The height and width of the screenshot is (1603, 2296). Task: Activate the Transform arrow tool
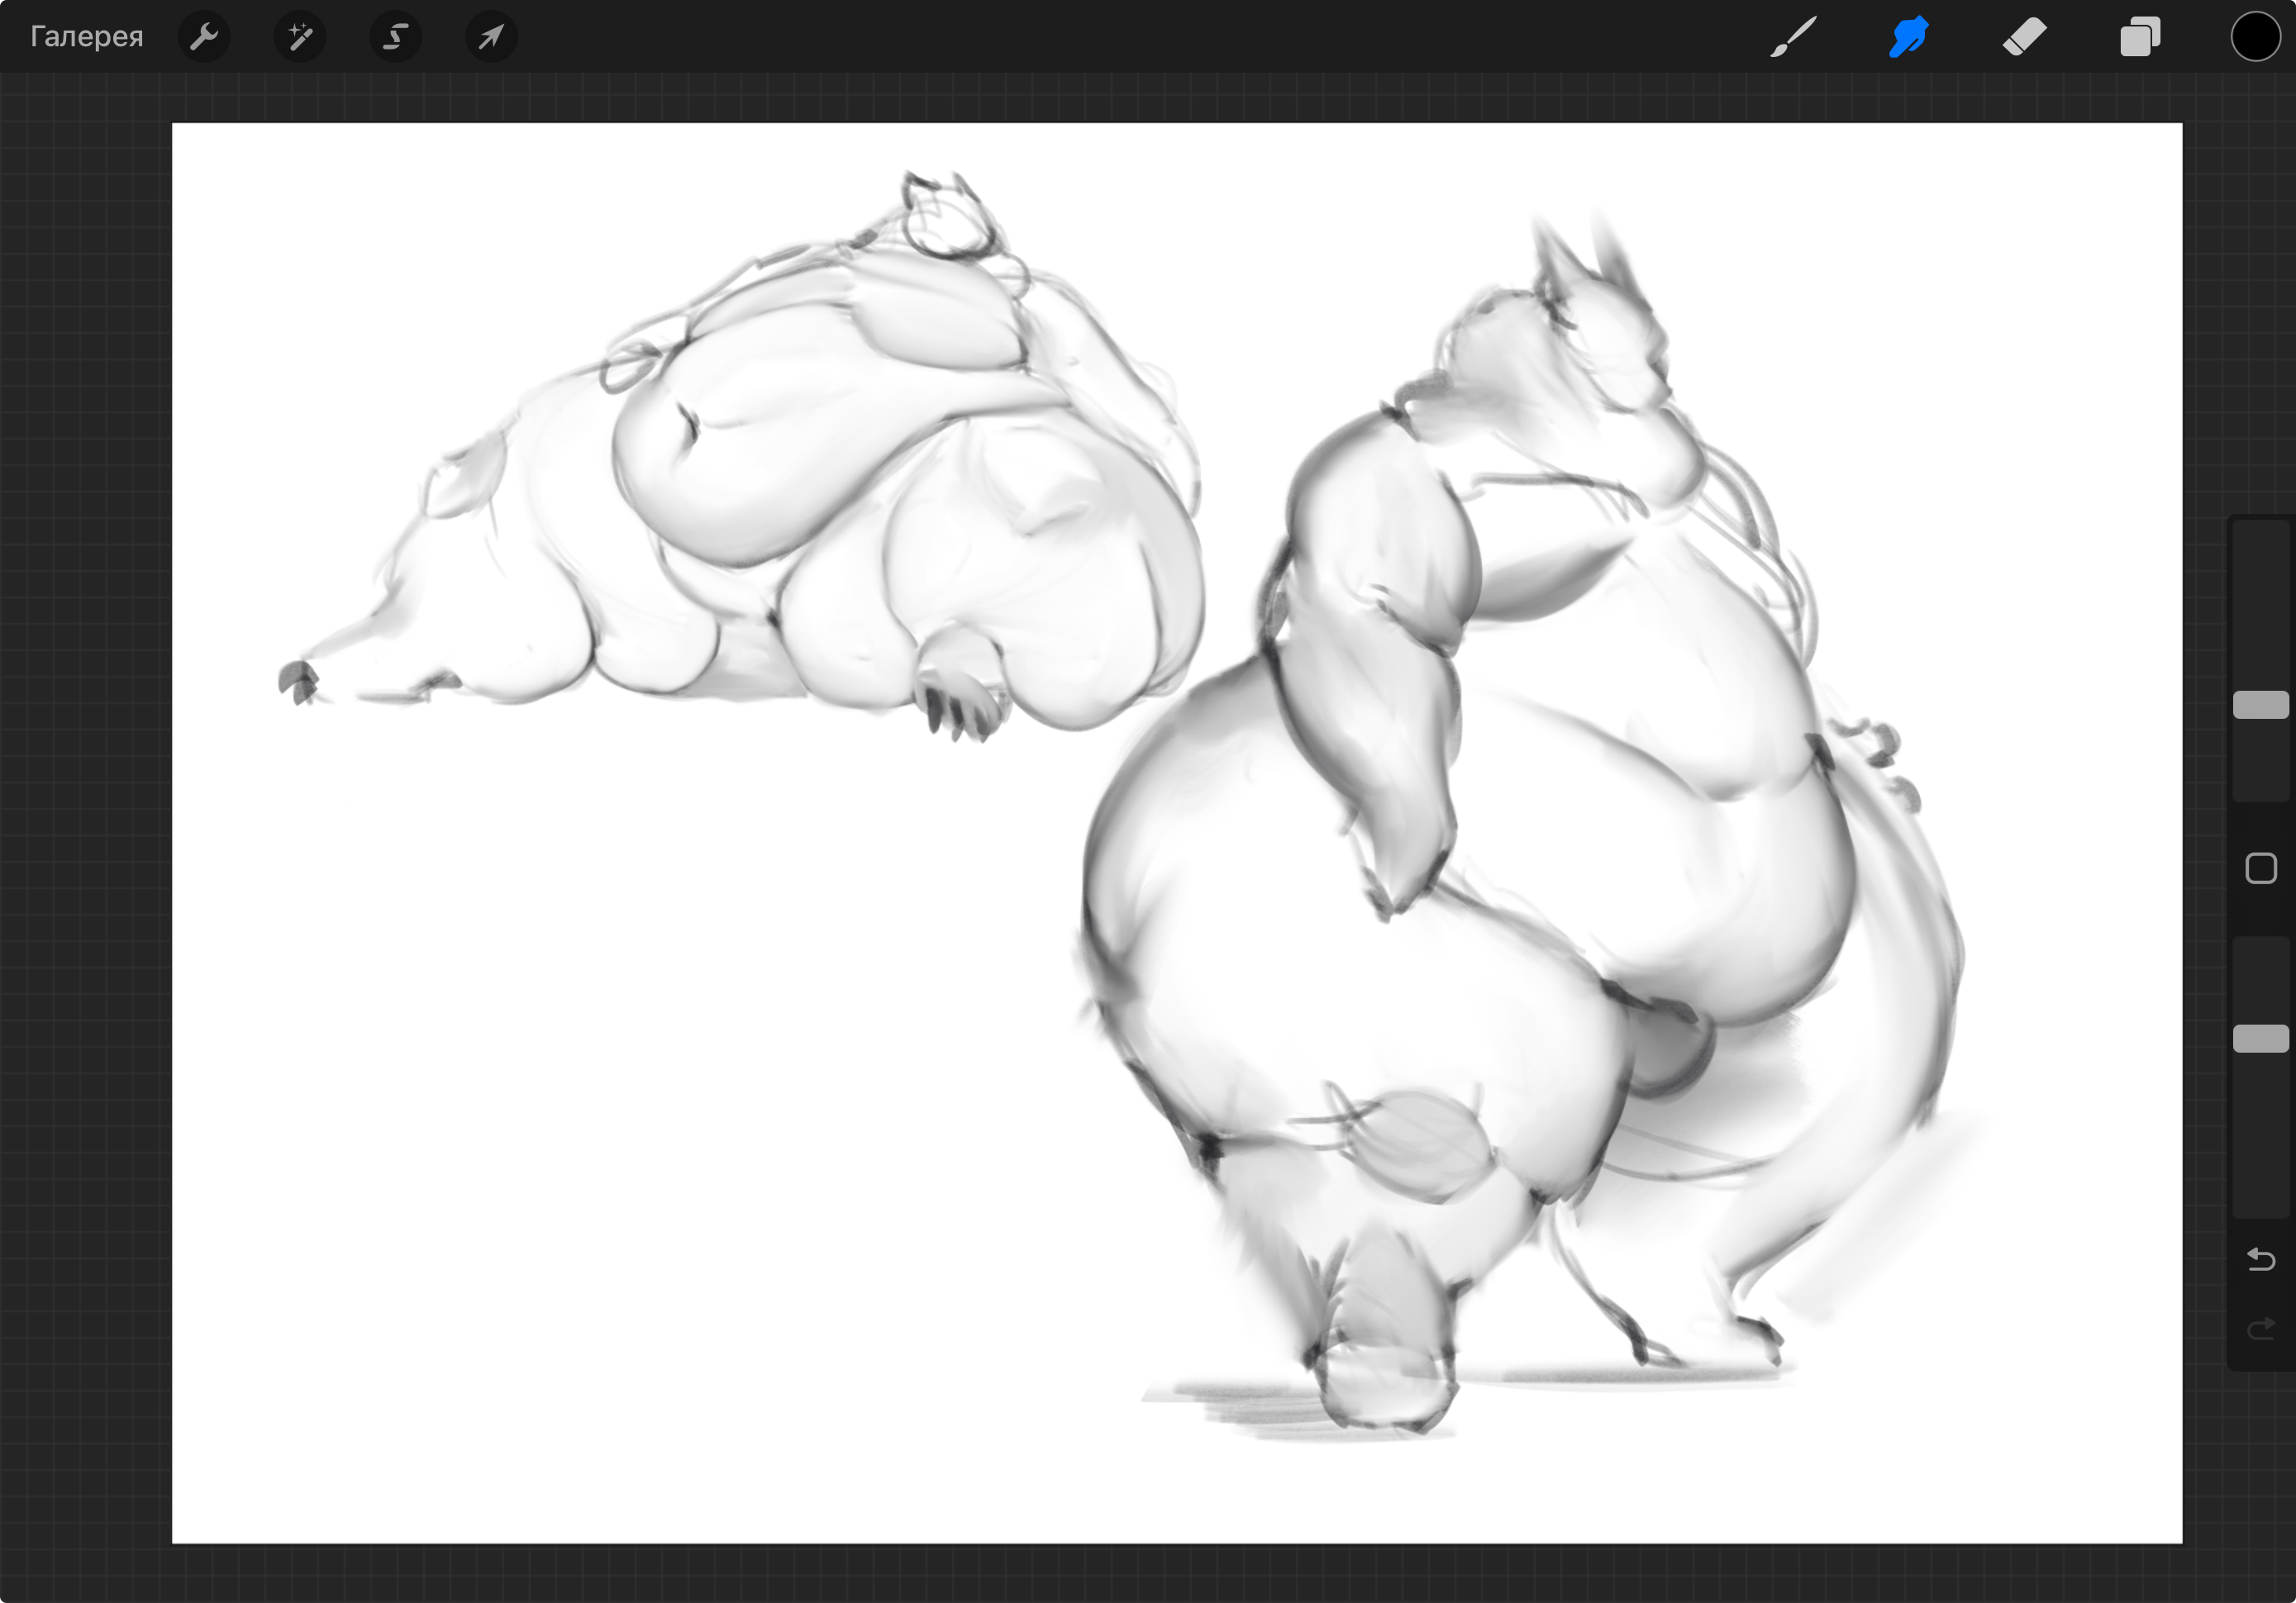click(491, 37)
